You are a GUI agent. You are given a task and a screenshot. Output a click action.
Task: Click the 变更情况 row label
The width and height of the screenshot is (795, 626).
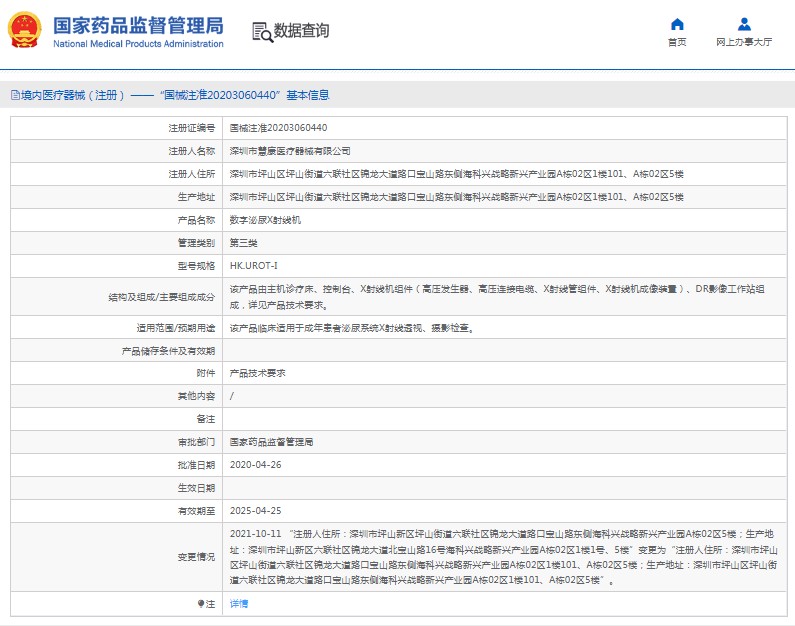pos(196,557)
